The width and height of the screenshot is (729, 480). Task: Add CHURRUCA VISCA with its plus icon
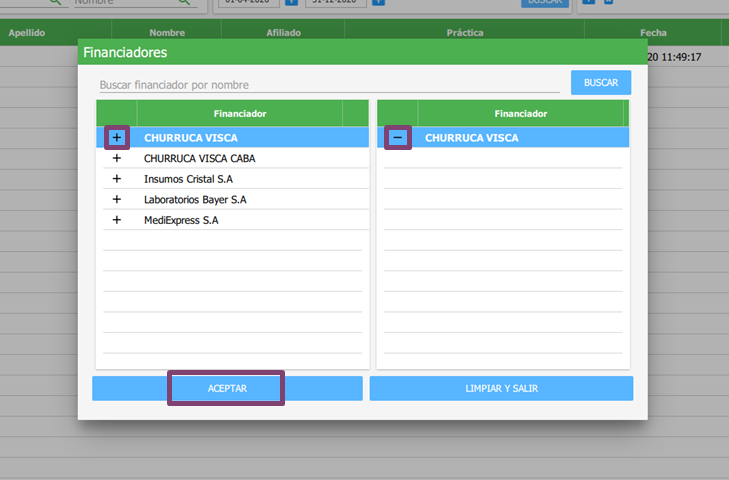(117, 138)
